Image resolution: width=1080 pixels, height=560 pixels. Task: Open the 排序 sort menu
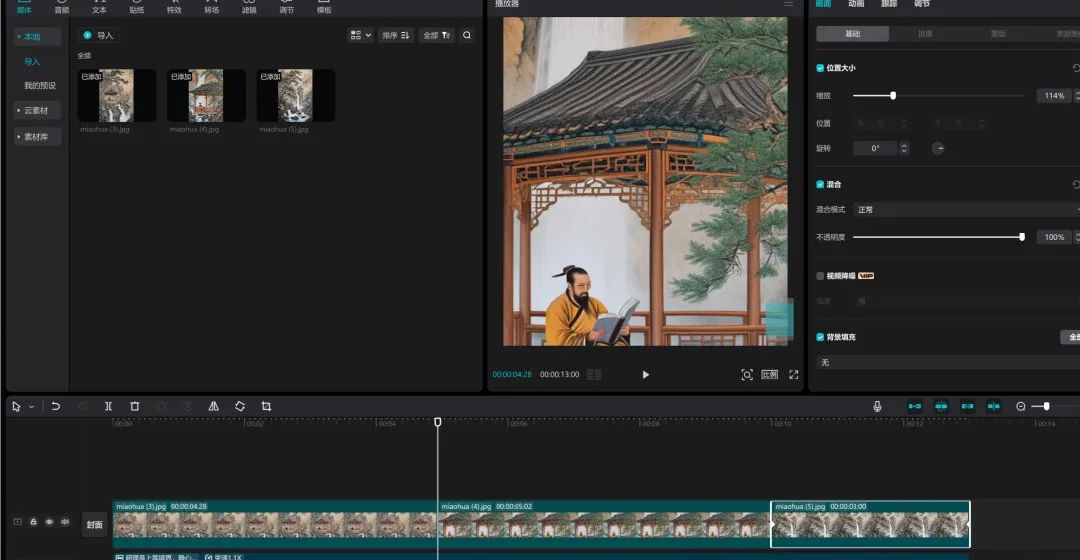[396, 35]
